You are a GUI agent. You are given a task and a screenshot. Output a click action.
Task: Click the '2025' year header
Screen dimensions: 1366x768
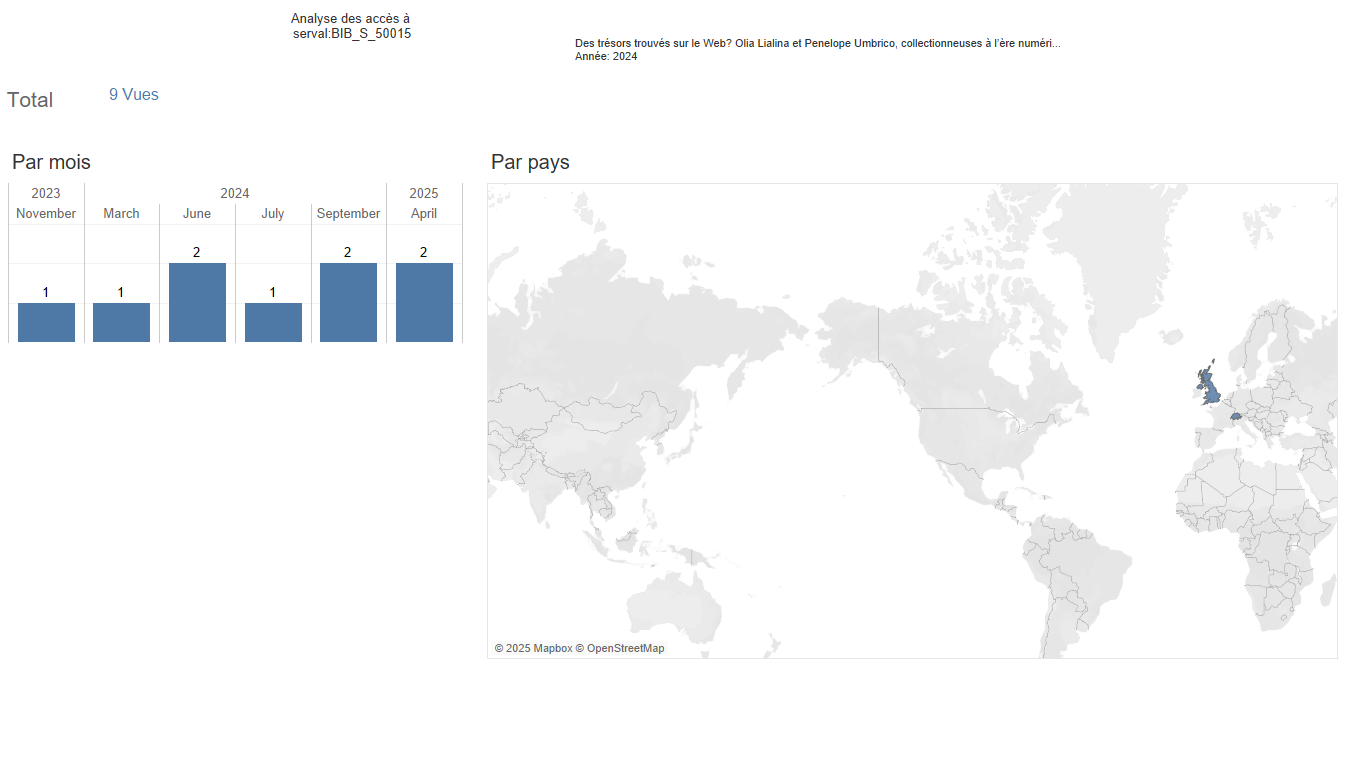(424, 193)
